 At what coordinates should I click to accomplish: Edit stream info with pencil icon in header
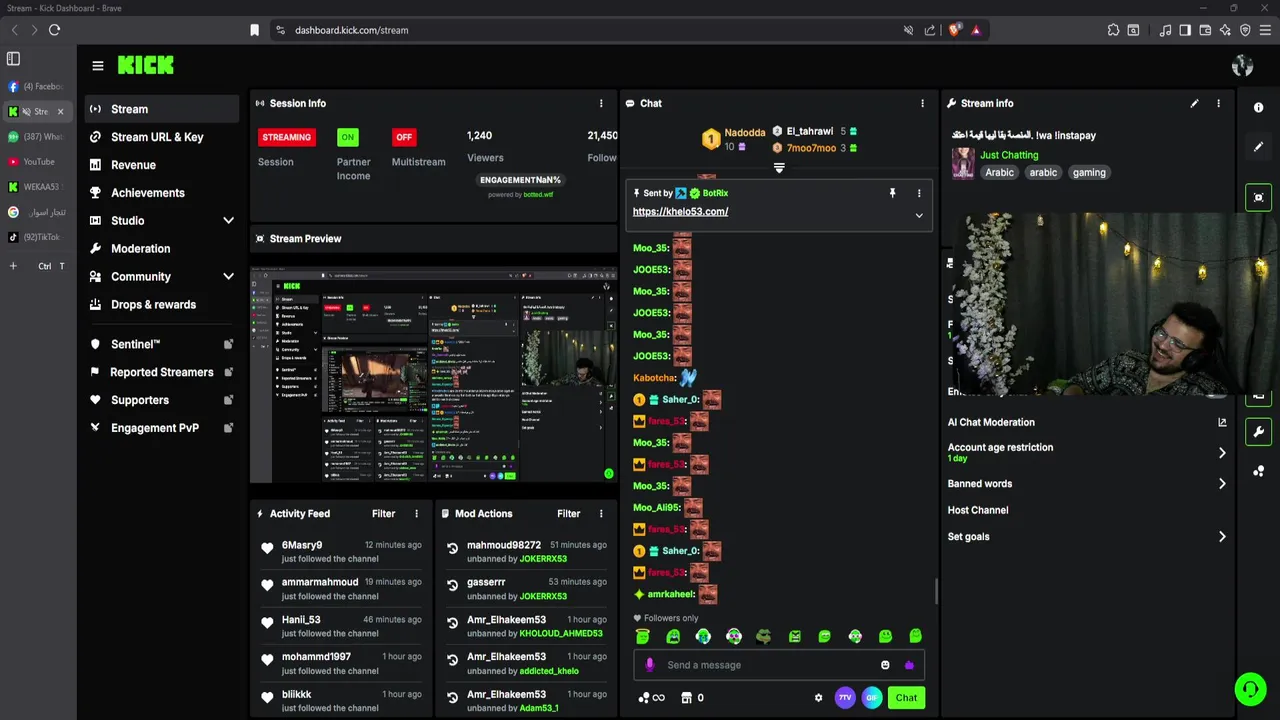click(1194, 103)
